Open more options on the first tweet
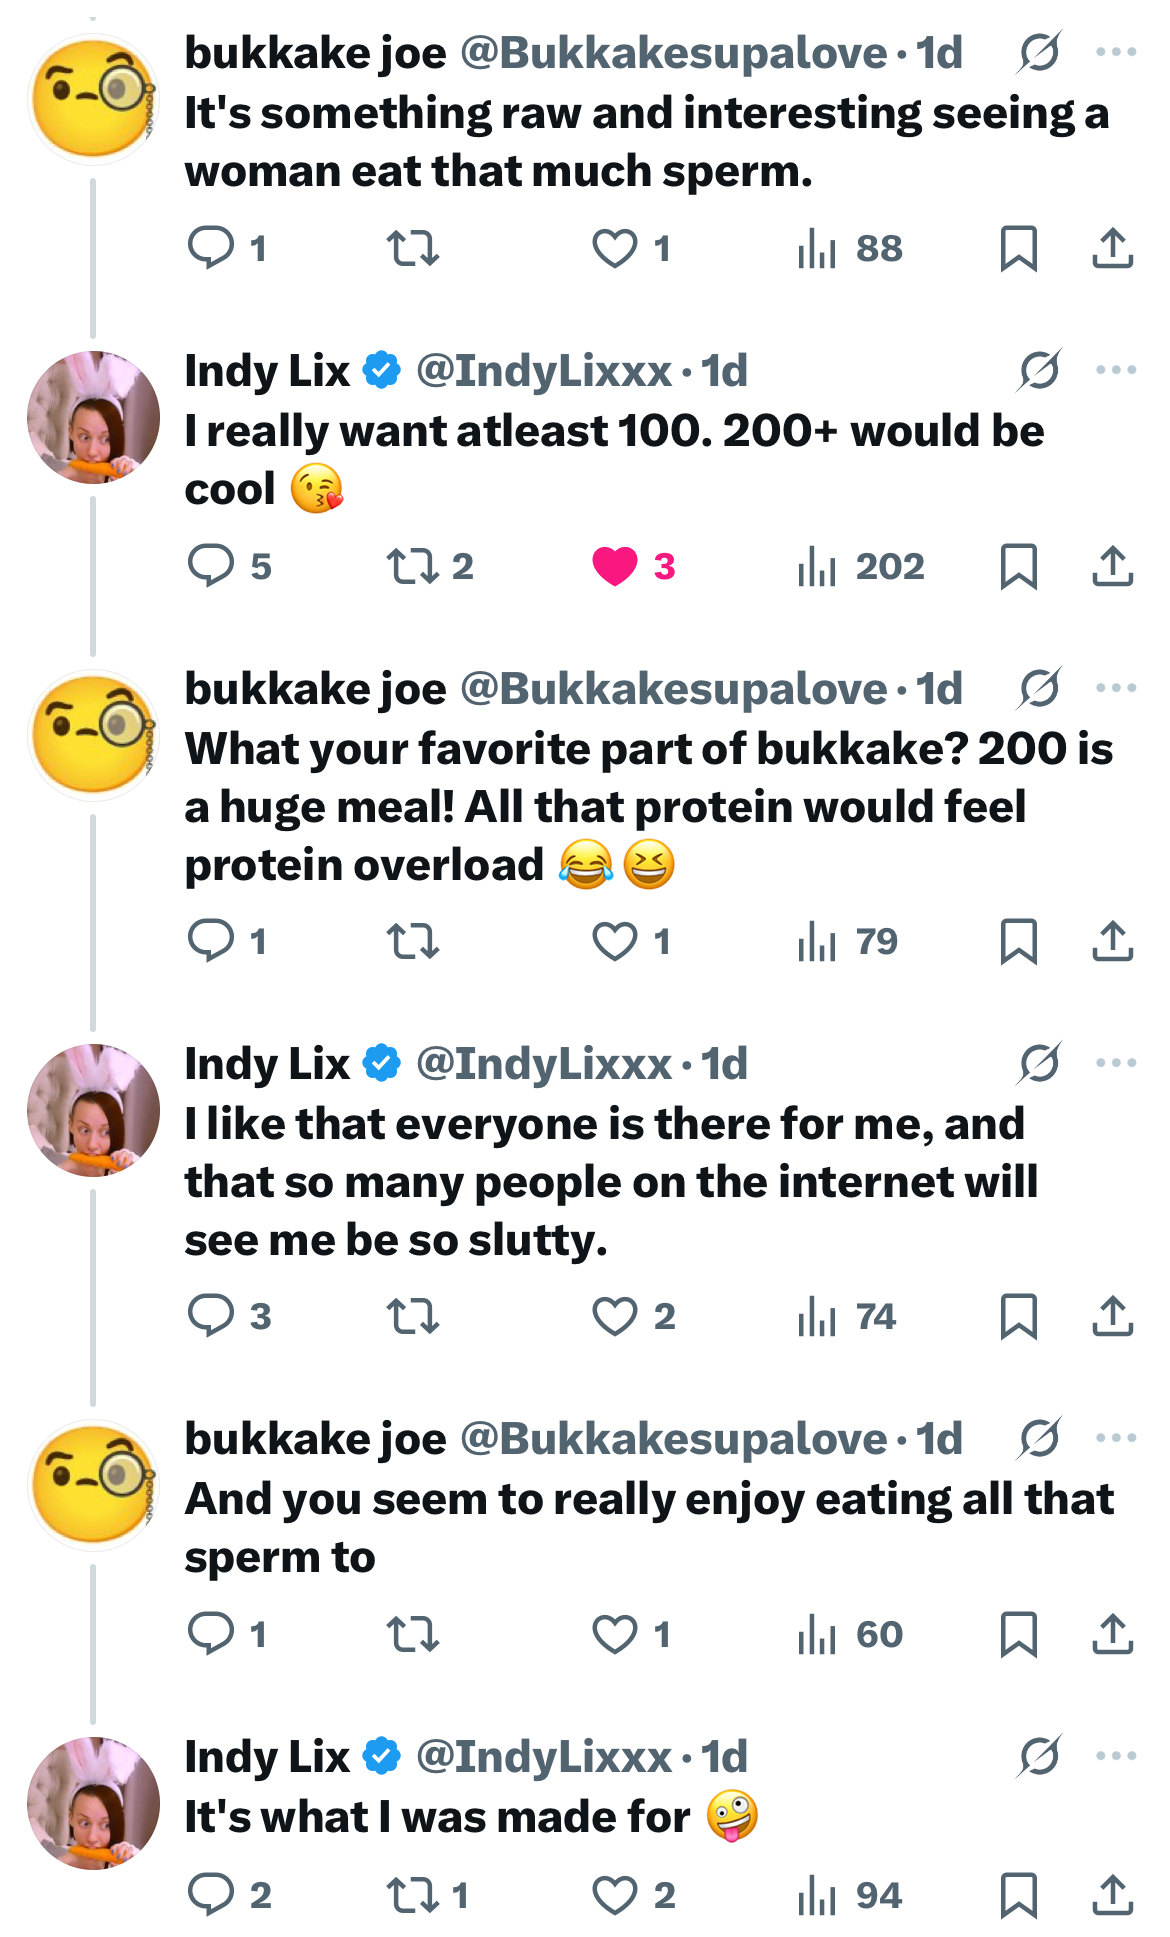Viewport: 1170px width, 1937px height. click(1116, 52)
